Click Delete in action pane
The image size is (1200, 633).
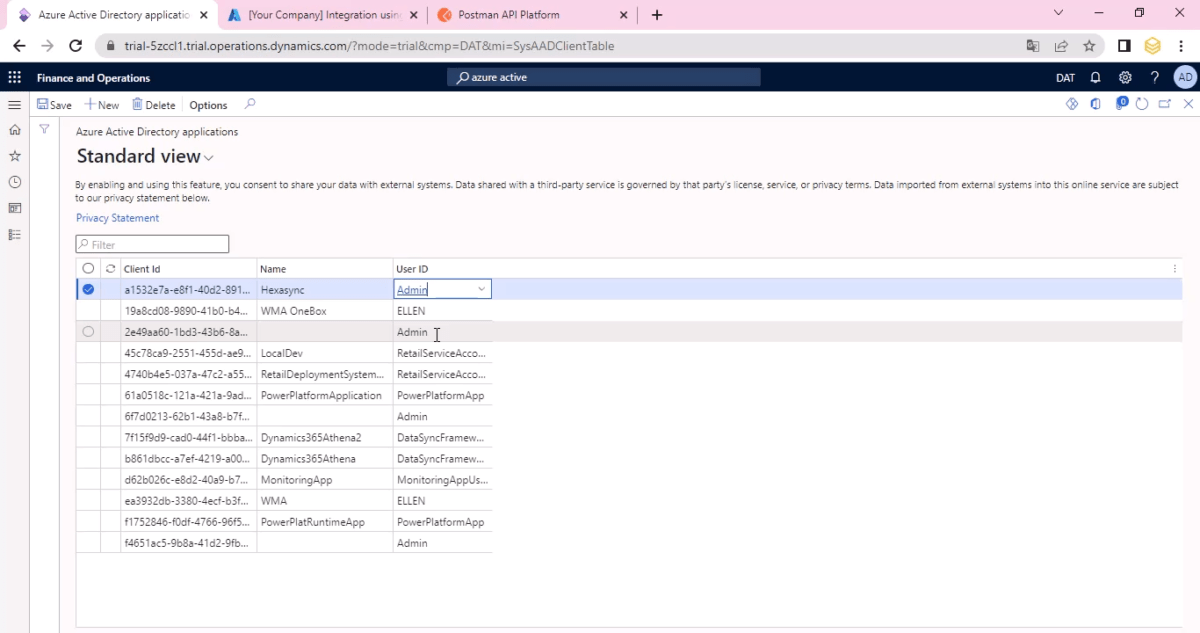[154, 105]
